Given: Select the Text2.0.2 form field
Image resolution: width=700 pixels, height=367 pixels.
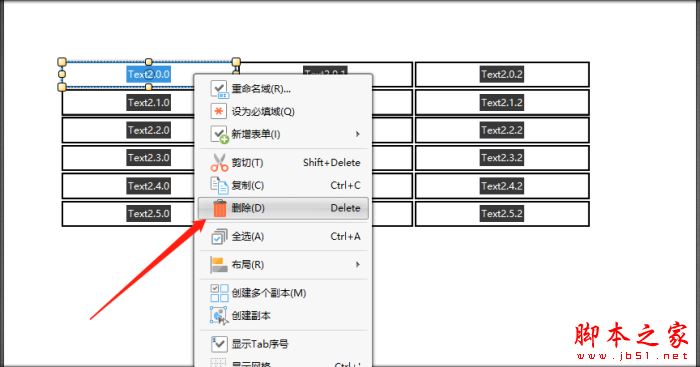Looking at the screenshot, I should click(x=502, y=74).
